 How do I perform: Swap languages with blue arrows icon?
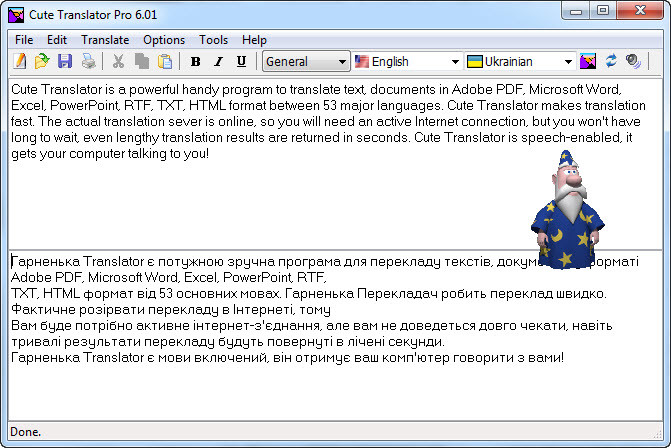(x=611, y=61)
